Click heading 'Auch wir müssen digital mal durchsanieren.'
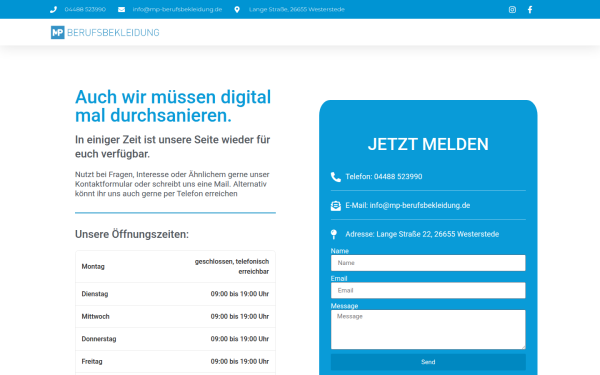Viewport: 600px width, 375px height. tap(173, 106)
